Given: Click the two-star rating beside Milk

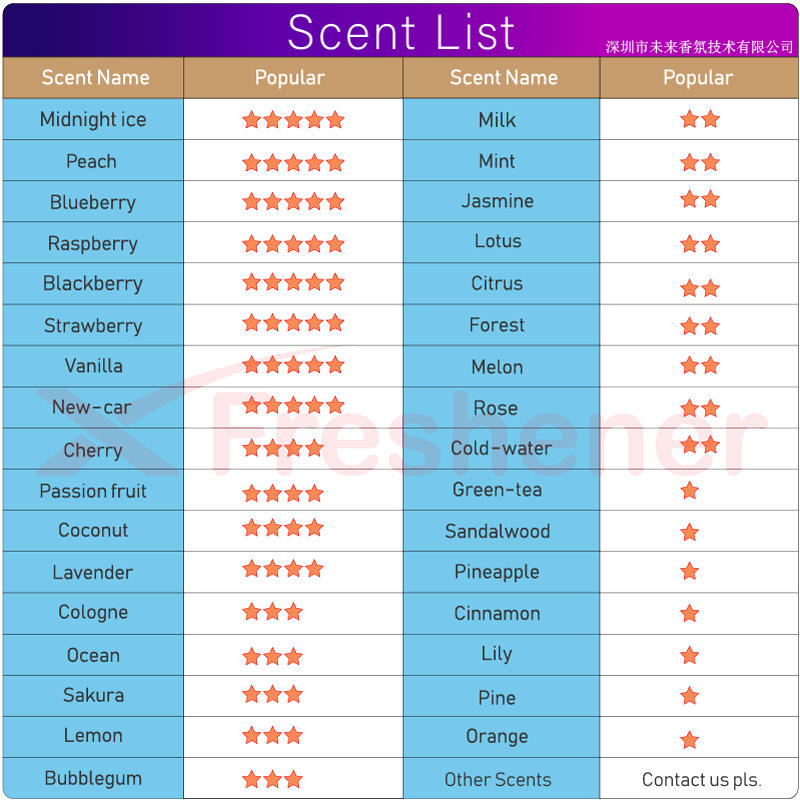Looking at the screenshot, I should click(x=700, y=119).
